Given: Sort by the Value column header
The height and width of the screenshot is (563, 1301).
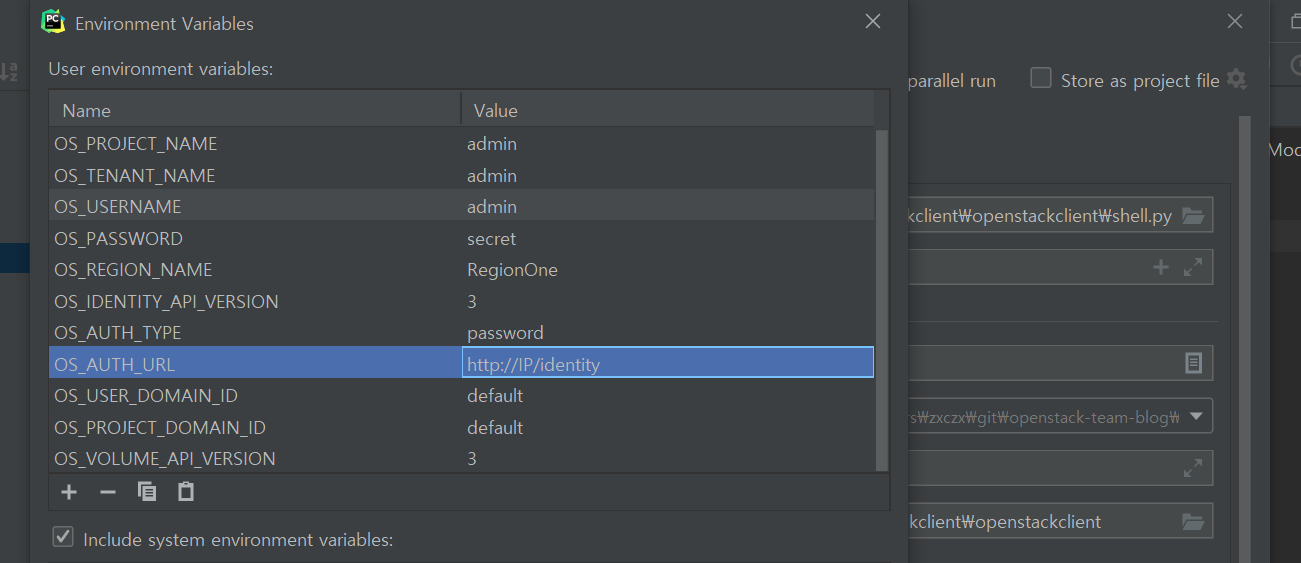Looking at the screenshot, I should [x=667, y=110].
